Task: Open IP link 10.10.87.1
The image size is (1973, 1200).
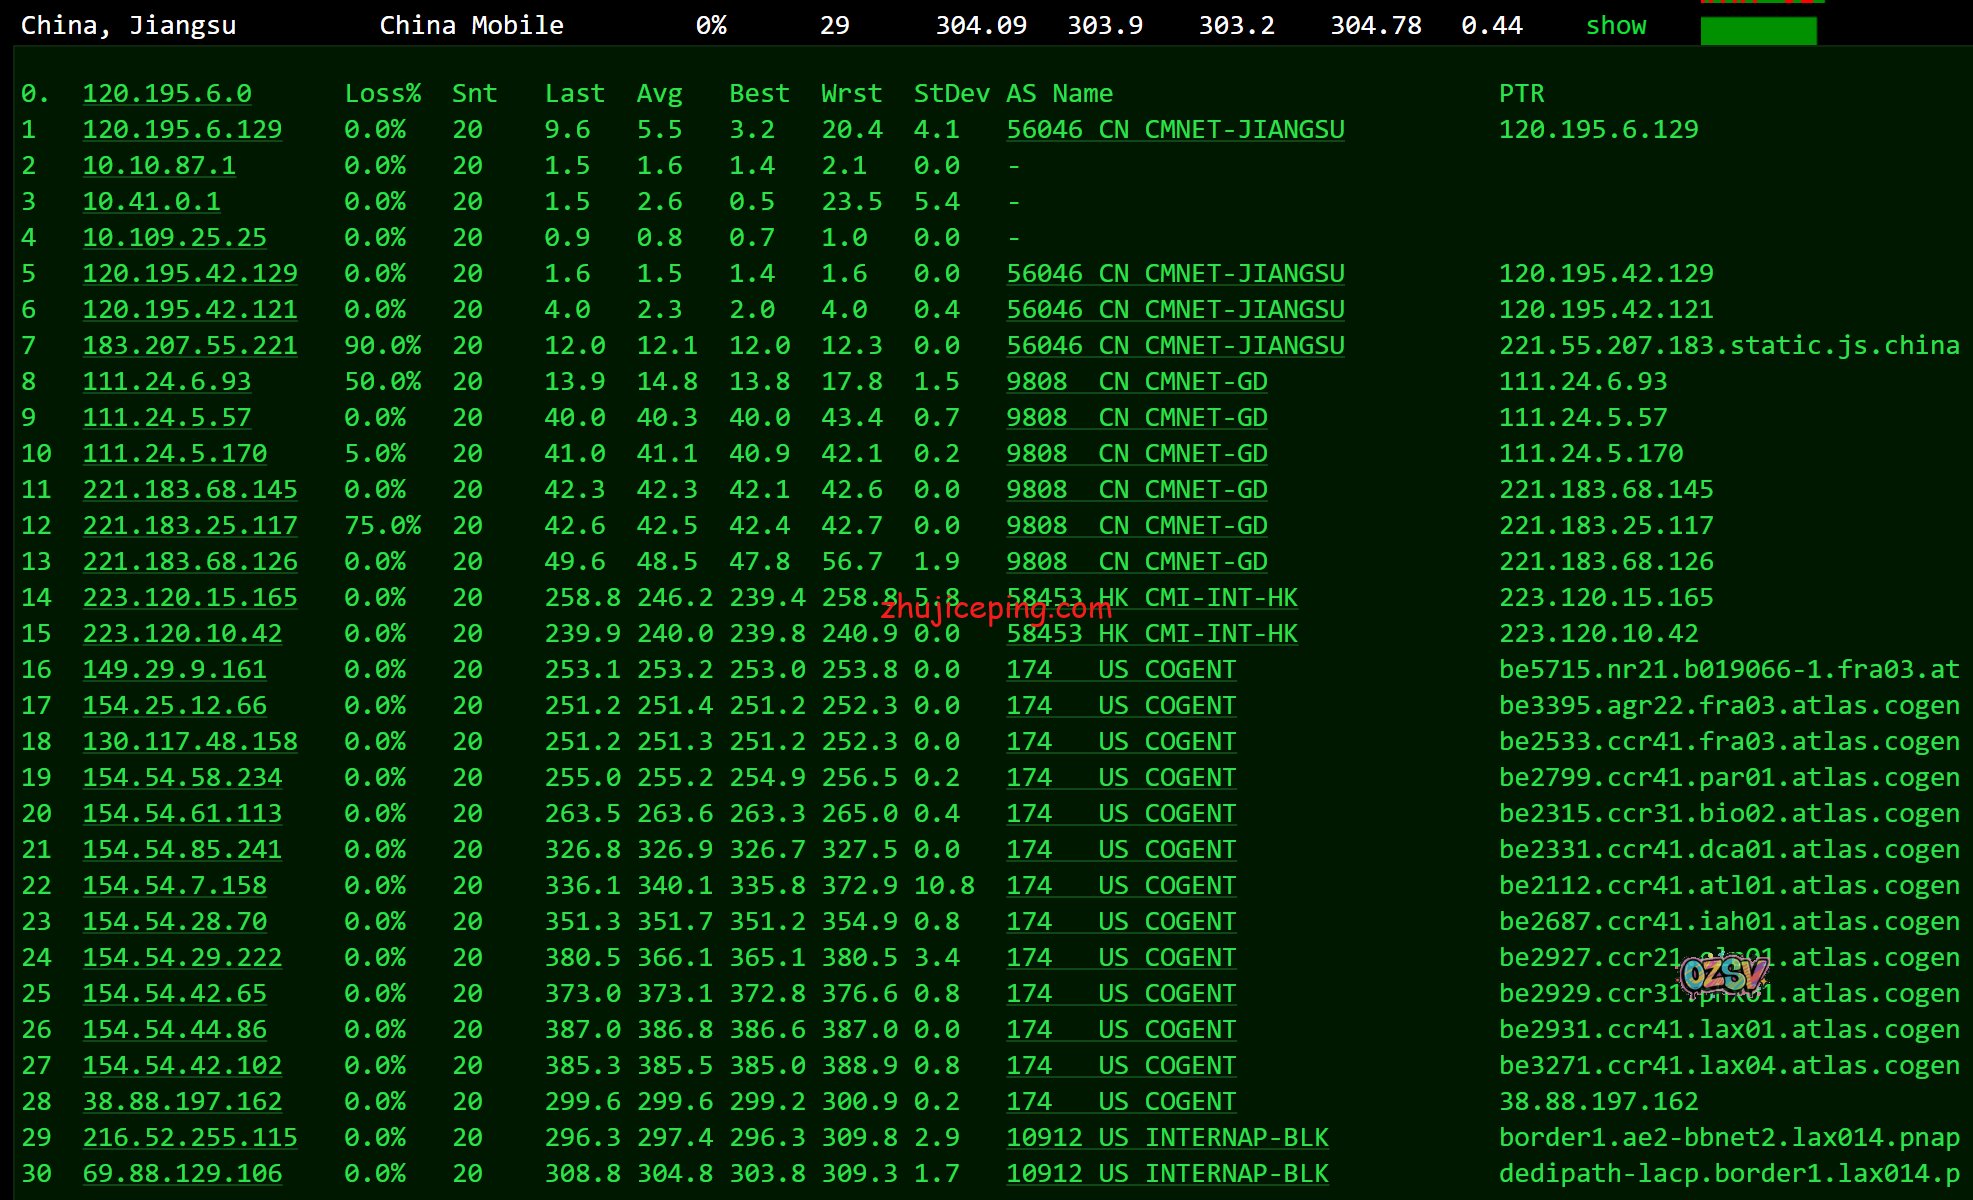Action: pyautogui.click(x=159, y=166)
